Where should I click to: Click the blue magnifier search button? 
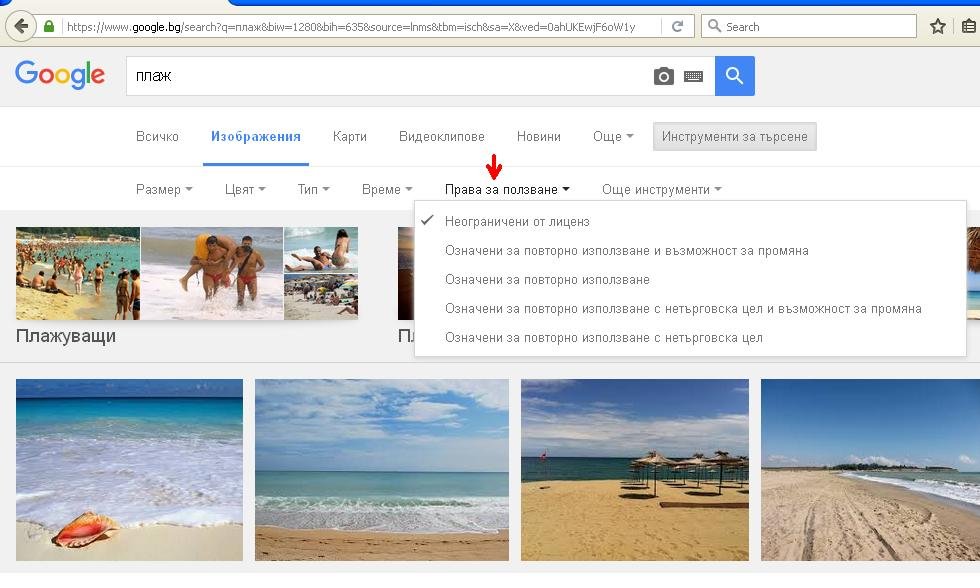pos(734,76)
